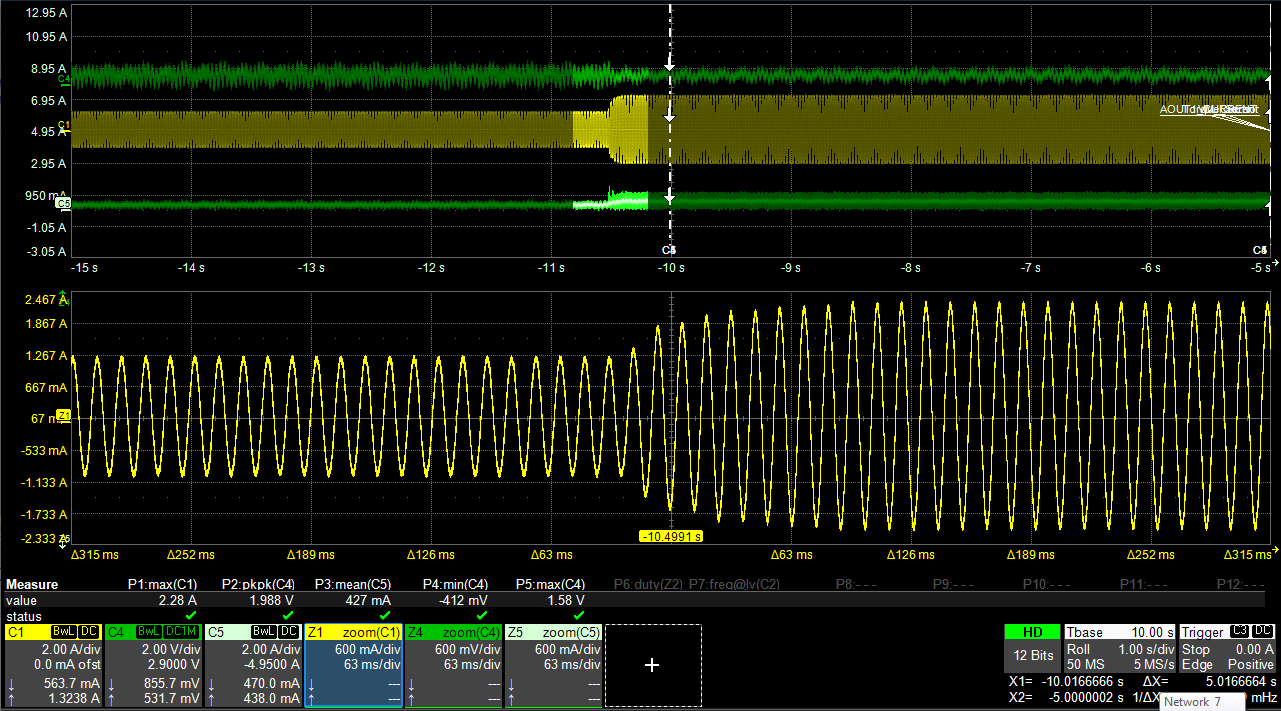Click the green status checkmark under P4

[x=482, y=616]
